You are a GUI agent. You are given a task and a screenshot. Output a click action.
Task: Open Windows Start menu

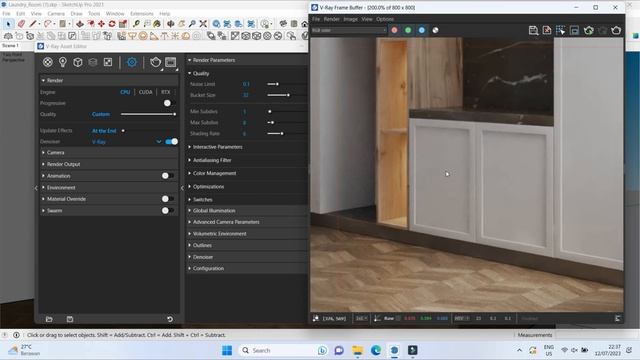pos(227,350)
